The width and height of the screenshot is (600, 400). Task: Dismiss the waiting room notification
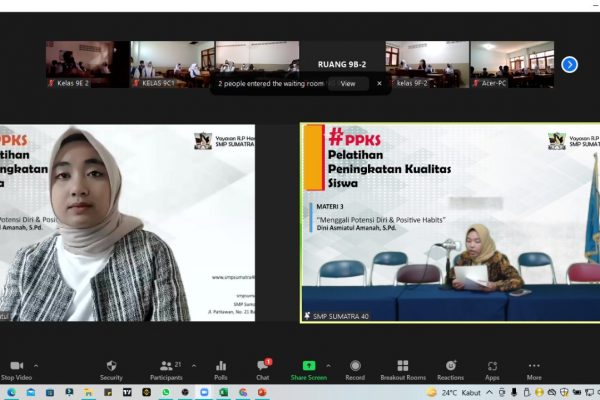click(x=379, y=83)
